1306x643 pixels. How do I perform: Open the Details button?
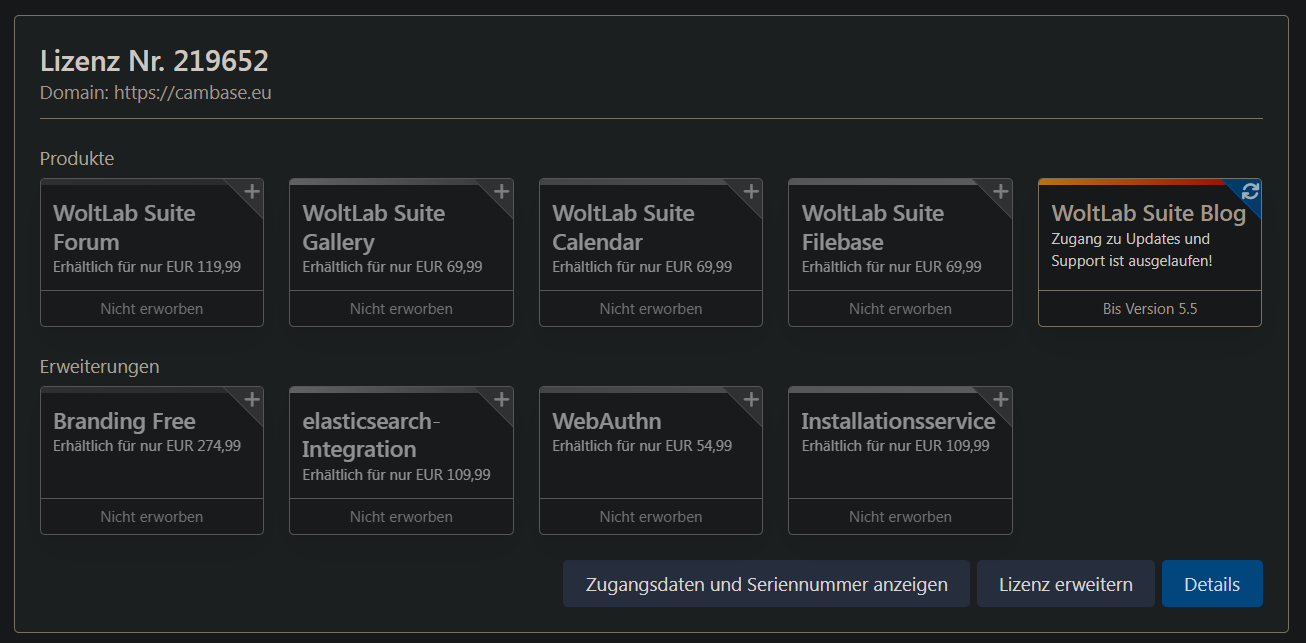point(1212,584)
